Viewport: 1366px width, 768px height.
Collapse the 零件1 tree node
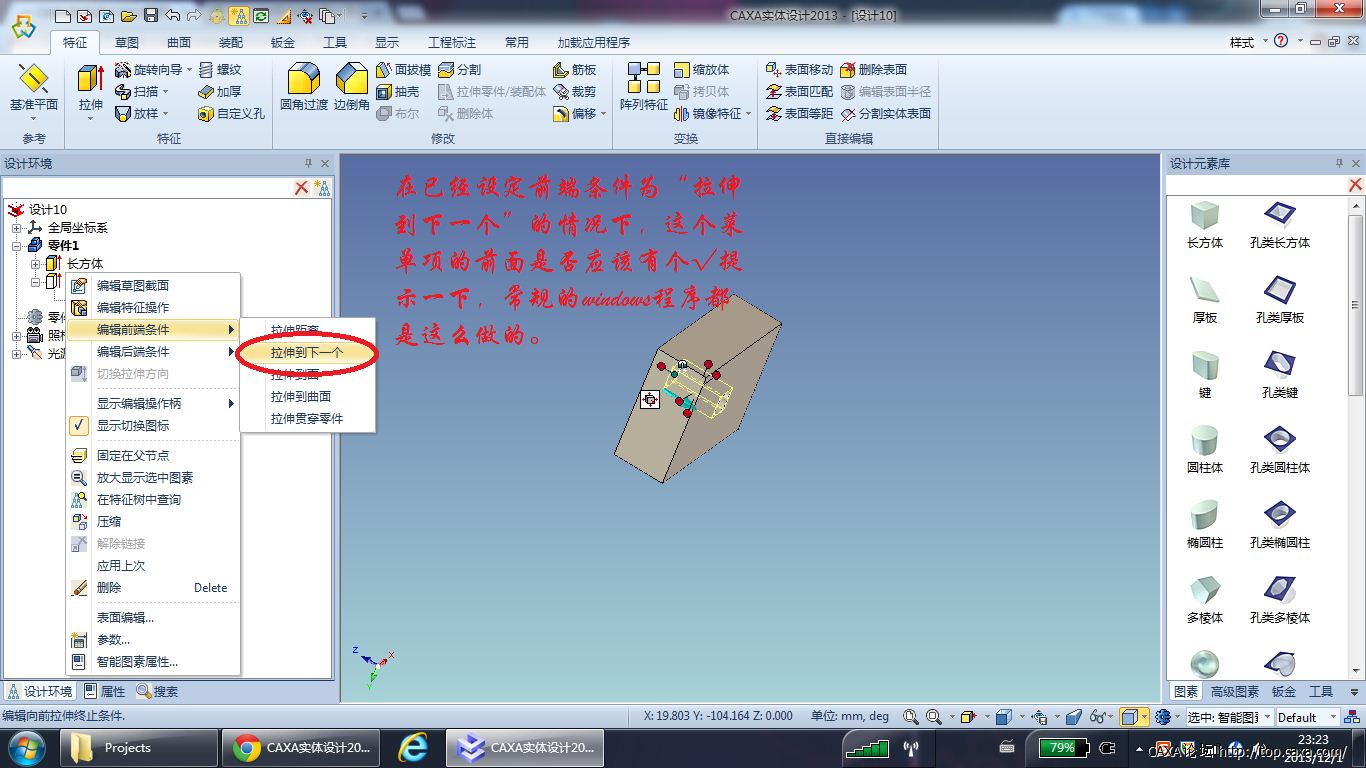17,246
